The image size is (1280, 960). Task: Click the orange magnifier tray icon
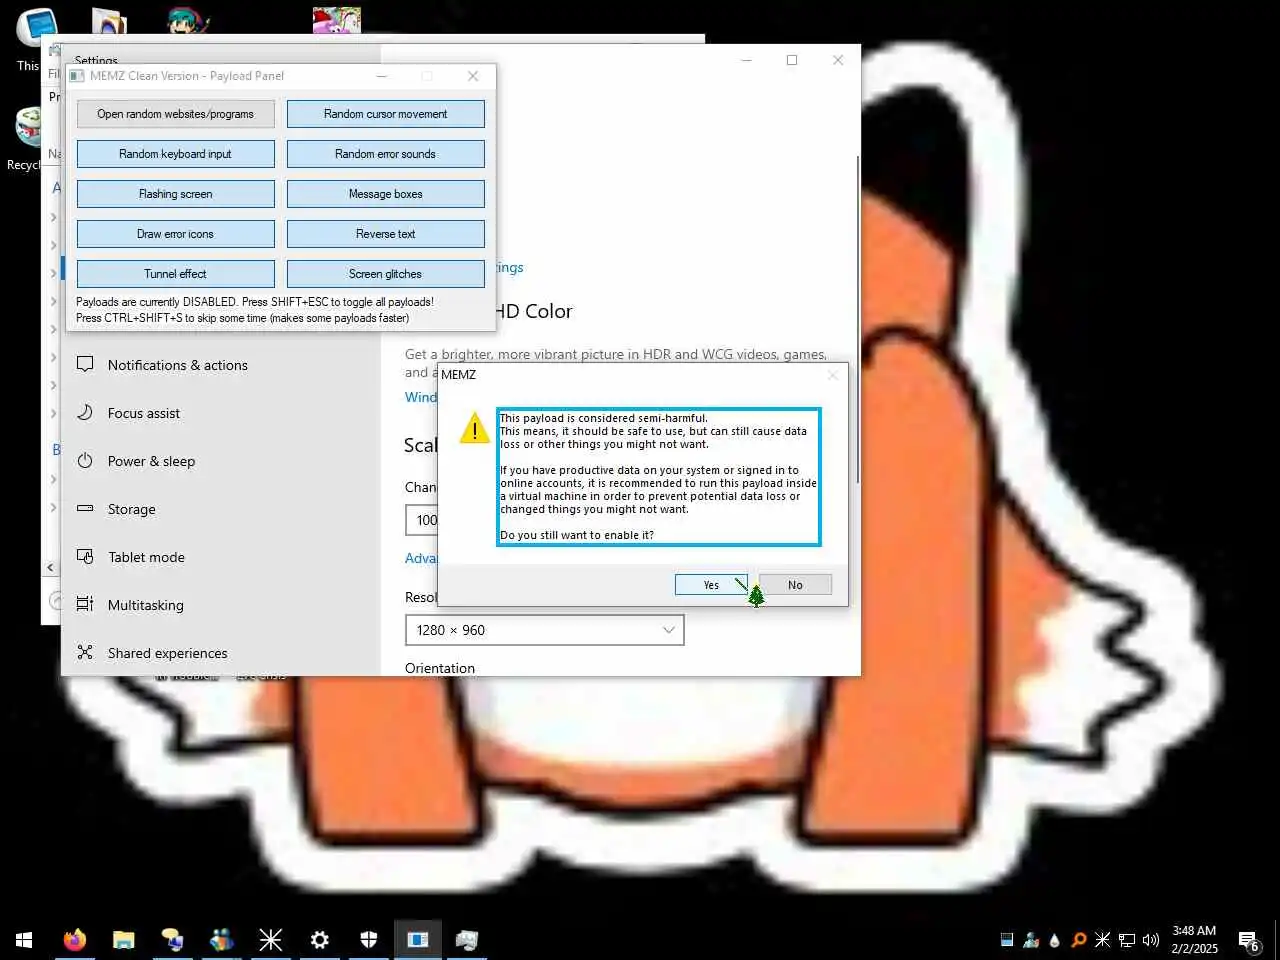point(1079,940)
